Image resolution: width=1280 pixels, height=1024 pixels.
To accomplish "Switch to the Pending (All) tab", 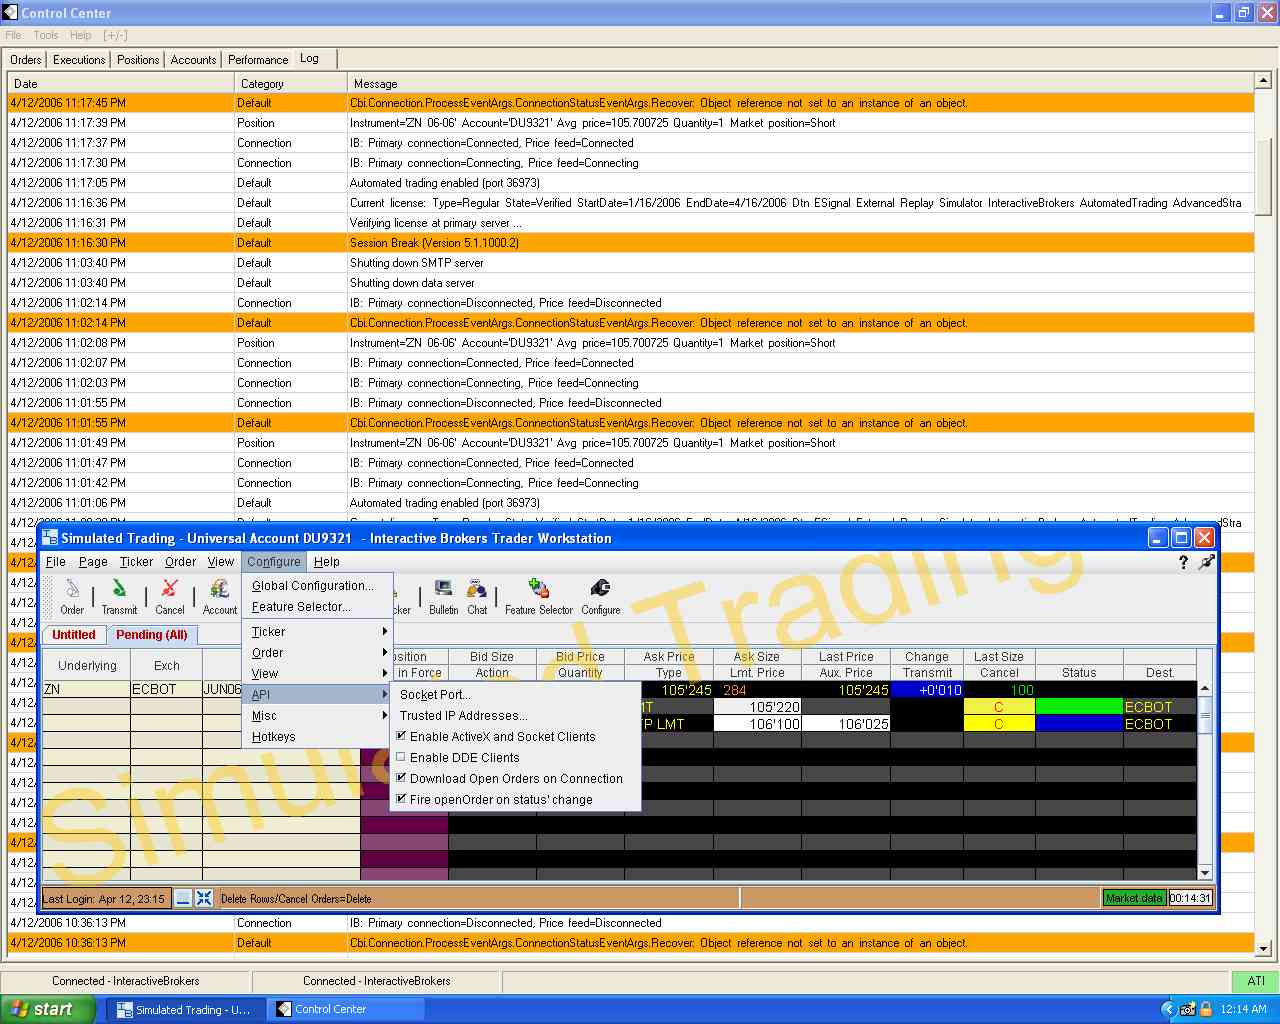I will 152,635.
